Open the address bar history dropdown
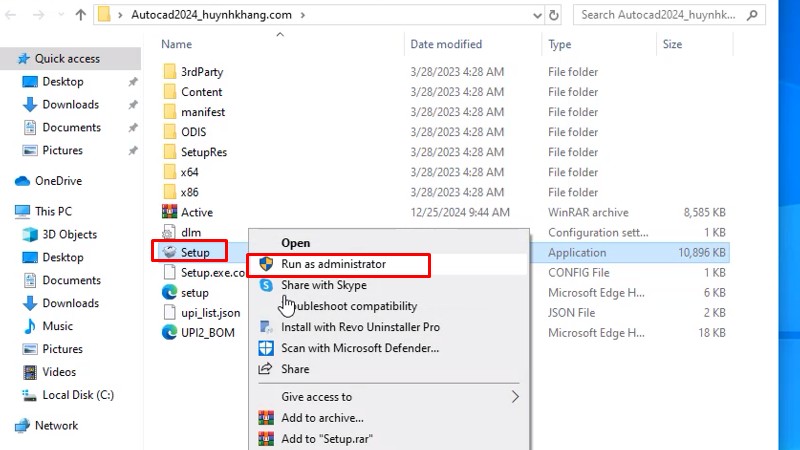Screen dimensions: 800x450 pyautogui.click(x=525, y=15)
